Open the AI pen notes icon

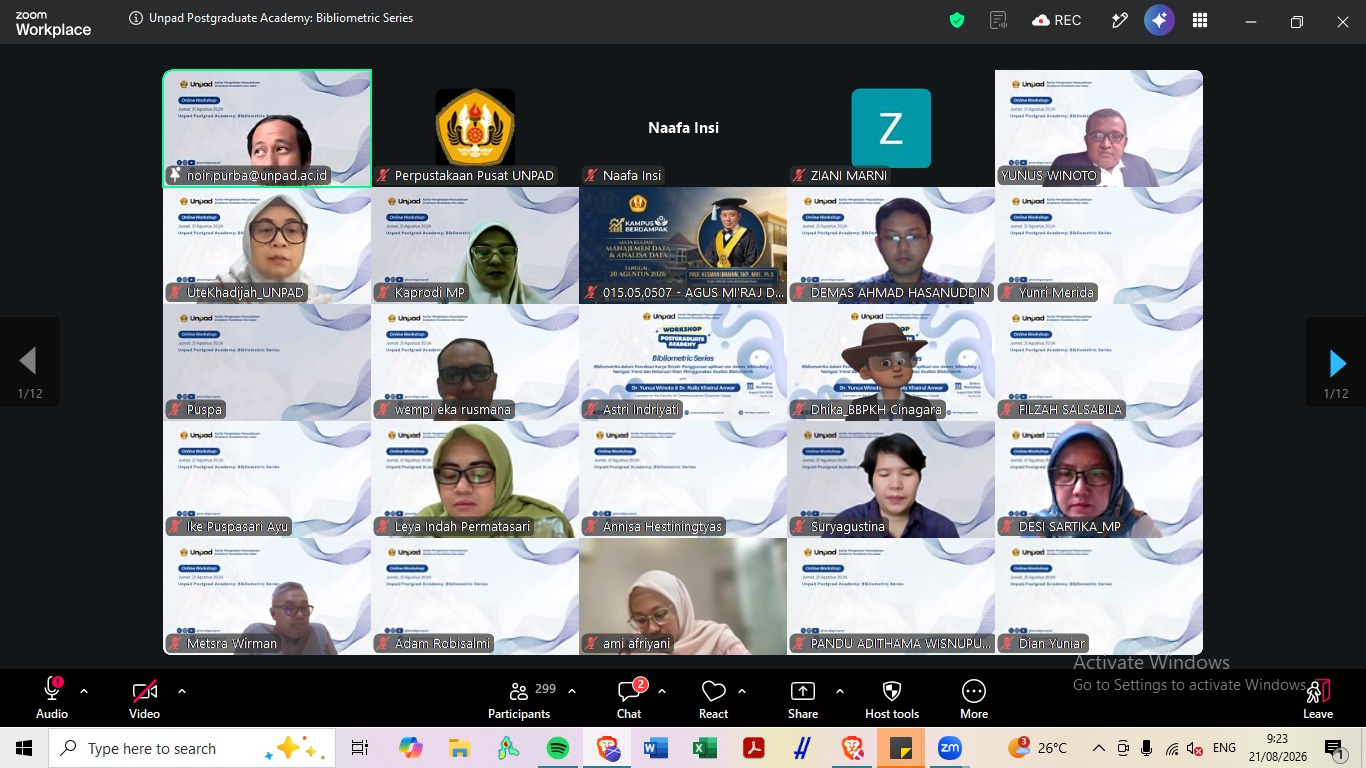pyautogui.click(x=1119, y=20)
